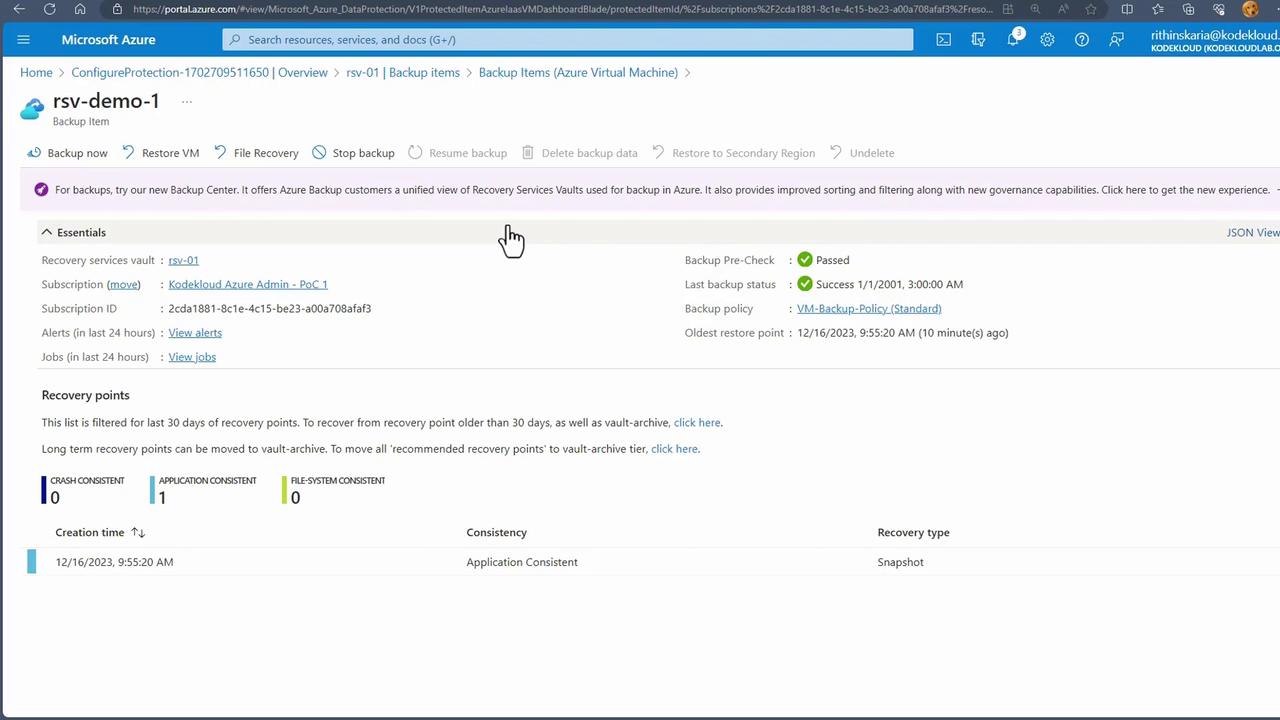
Task: Open Directories and subscriptions filter icon
Action: [978, 40]
